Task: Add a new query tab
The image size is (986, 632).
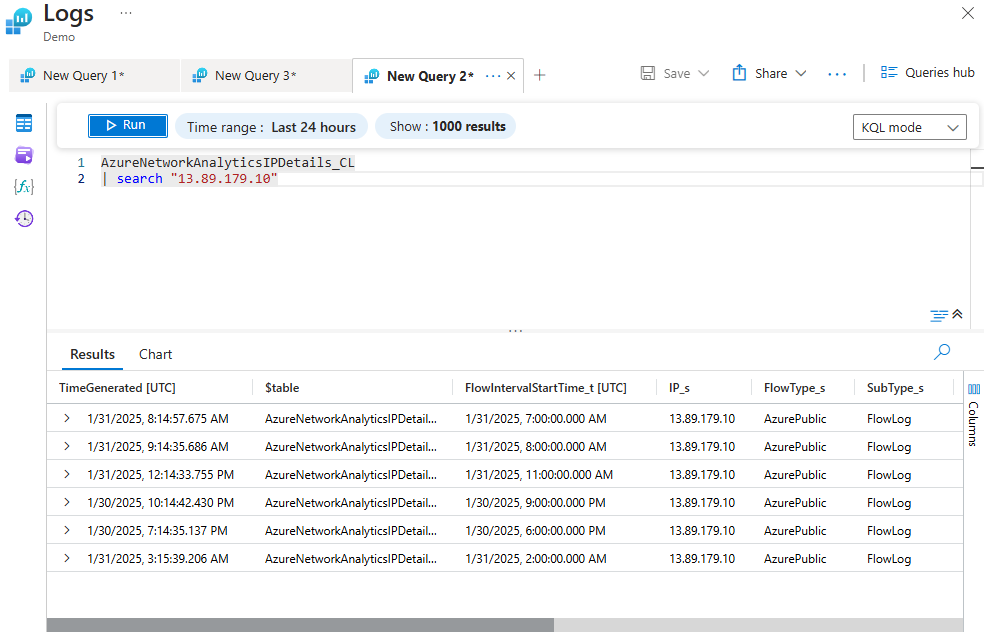Action: tap(540, 75)
